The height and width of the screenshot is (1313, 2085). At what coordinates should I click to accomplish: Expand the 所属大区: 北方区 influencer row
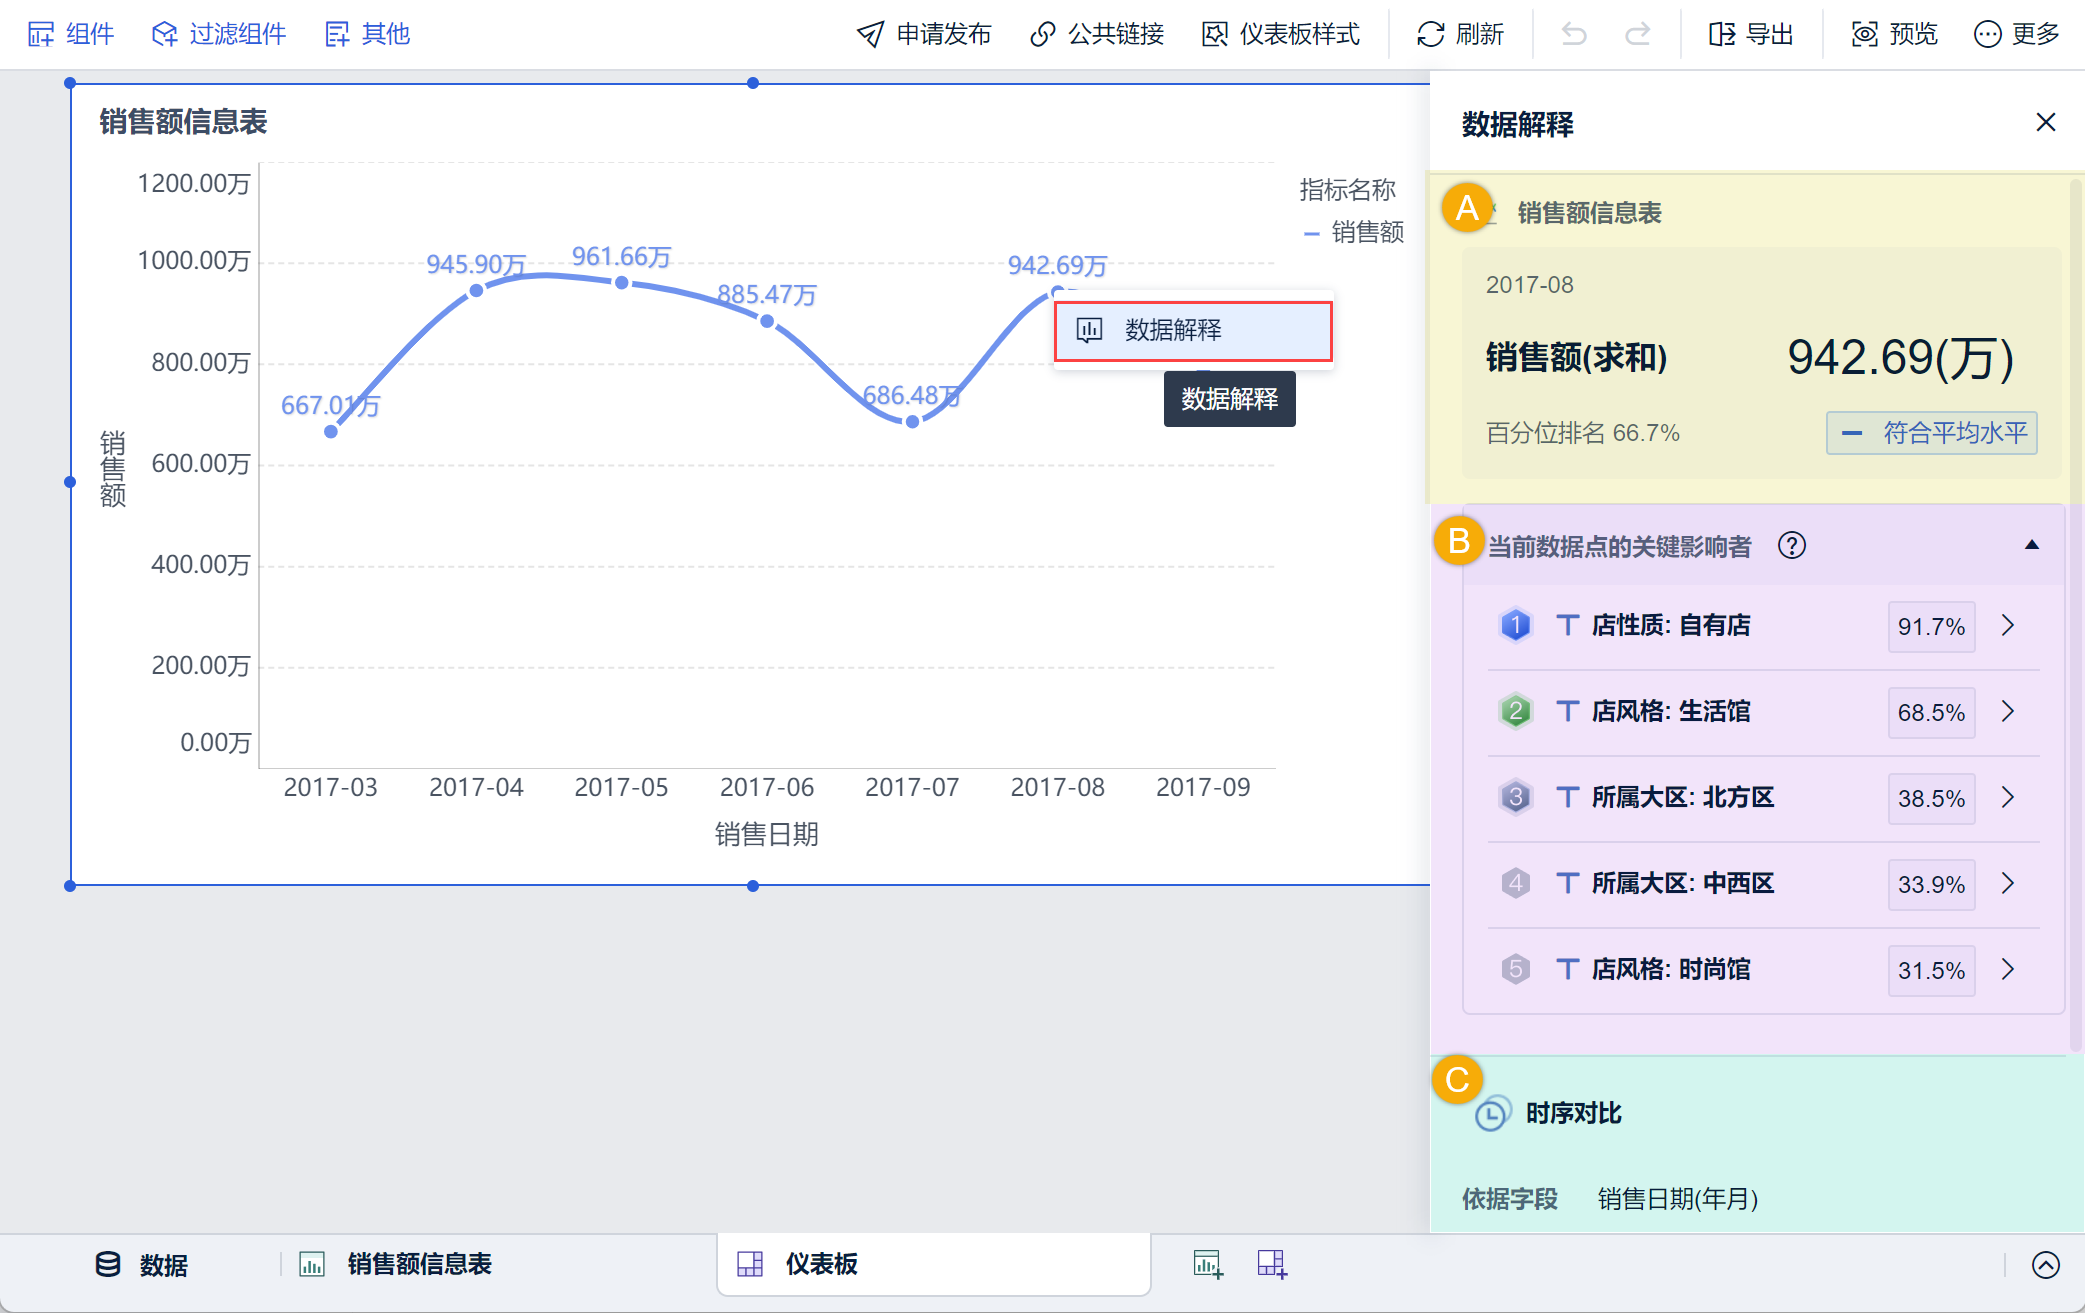pyautogui.click(x=2008, y=798)
